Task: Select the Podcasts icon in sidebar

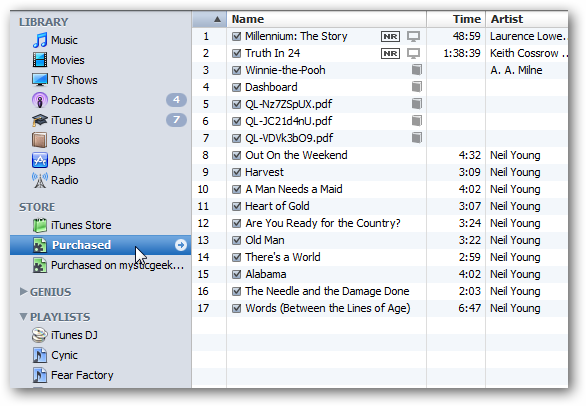Action: (40, 100)
